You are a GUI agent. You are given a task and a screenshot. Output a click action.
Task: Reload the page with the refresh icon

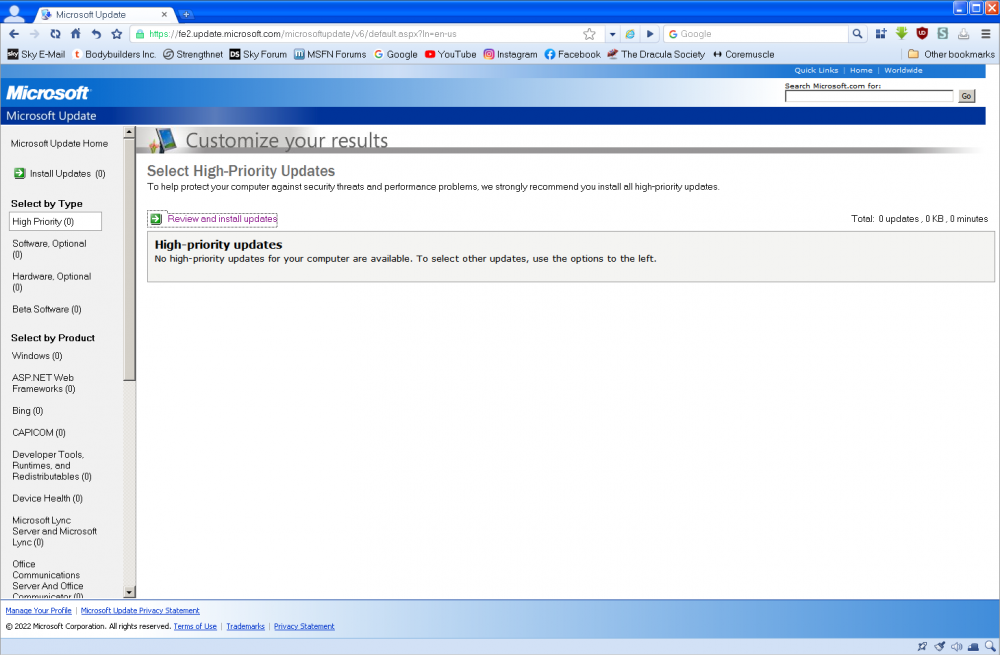pos(55,34)
